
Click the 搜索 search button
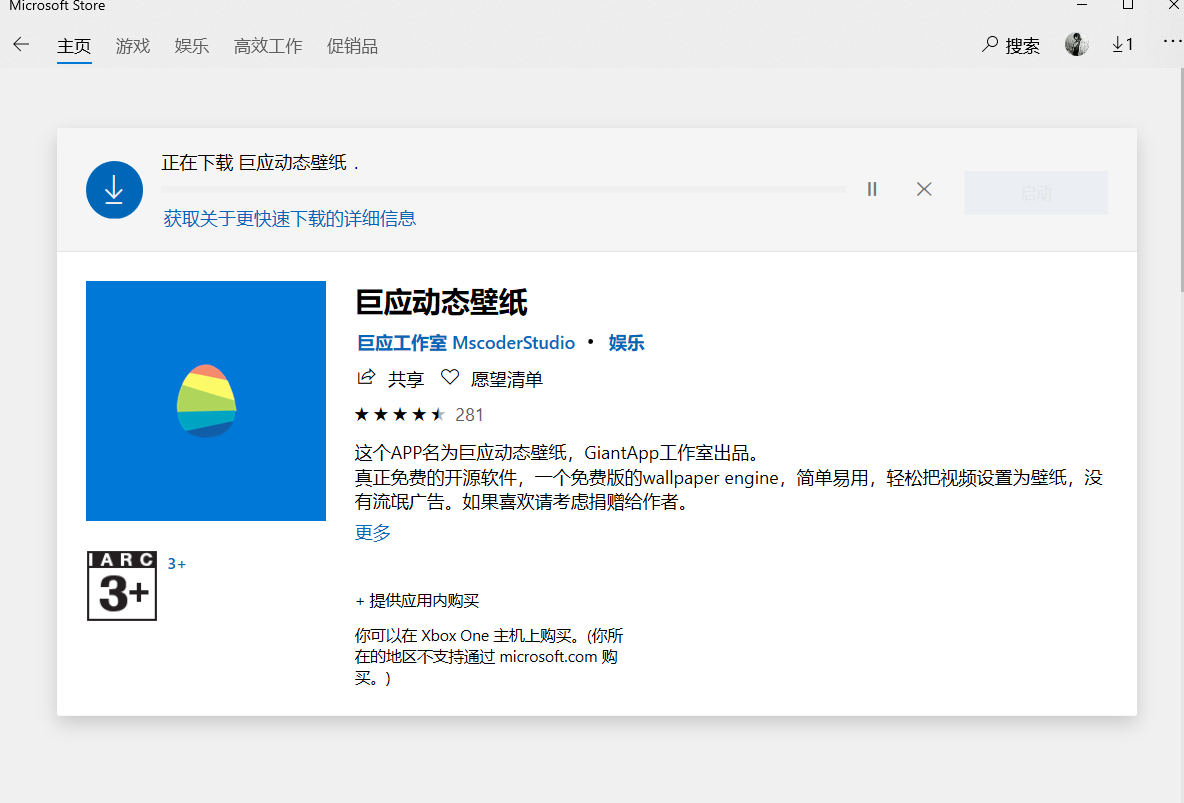[x=1011, y=45]
